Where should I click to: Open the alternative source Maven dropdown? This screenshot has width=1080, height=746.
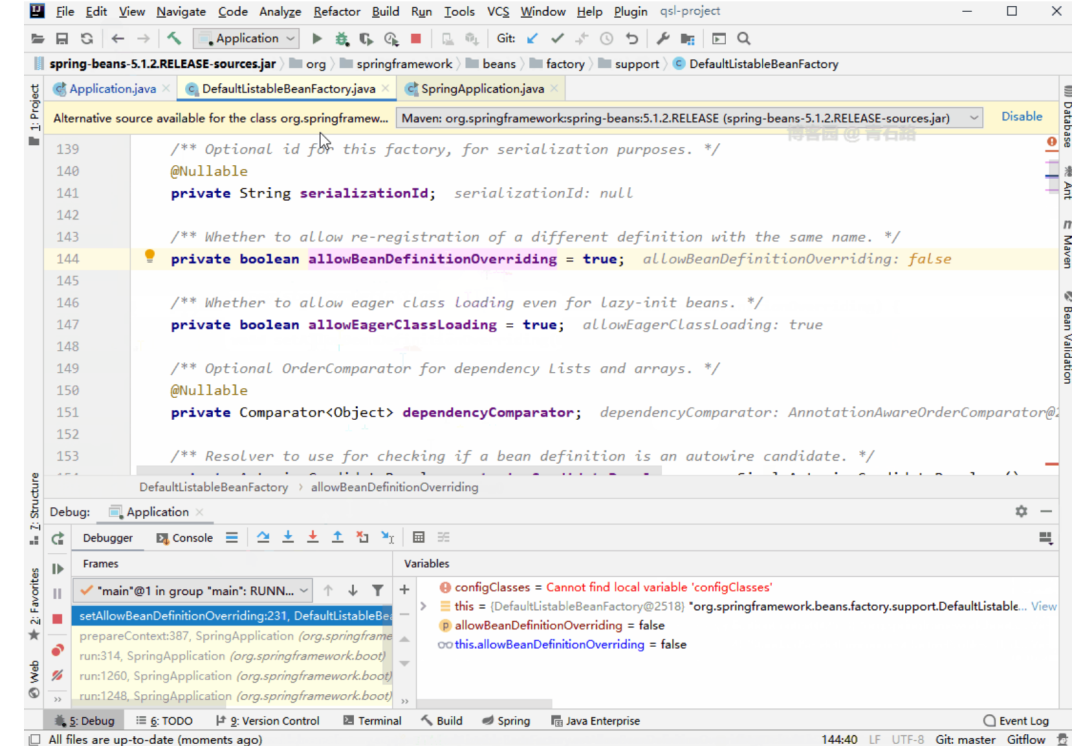[x=689, y=118]
